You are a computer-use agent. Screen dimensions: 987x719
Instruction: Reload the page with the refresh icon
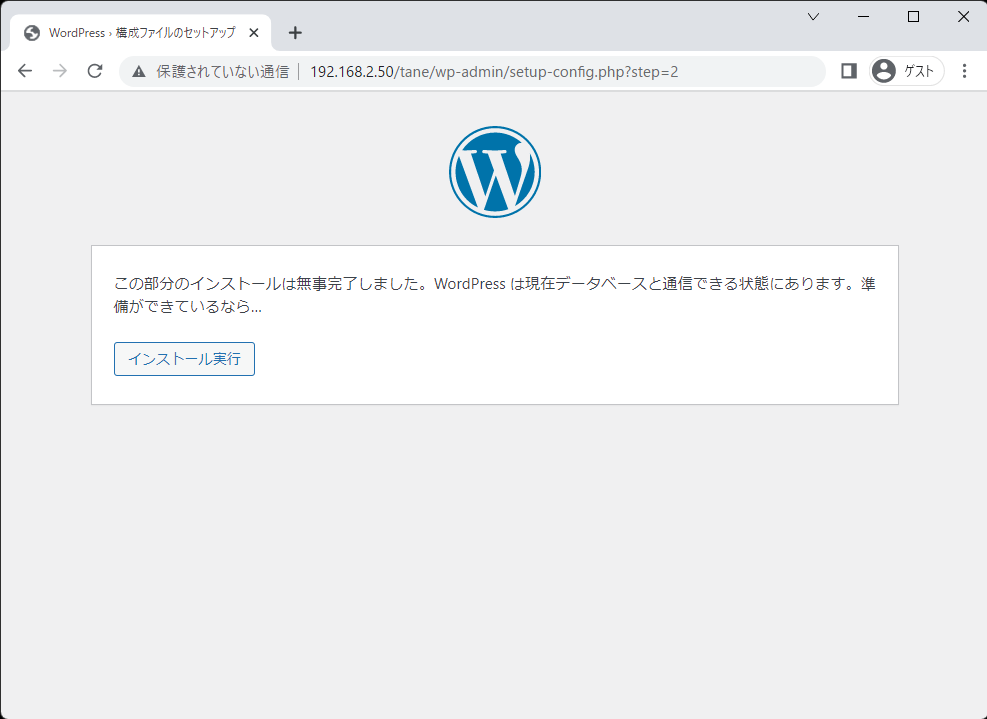coord(95,71)
